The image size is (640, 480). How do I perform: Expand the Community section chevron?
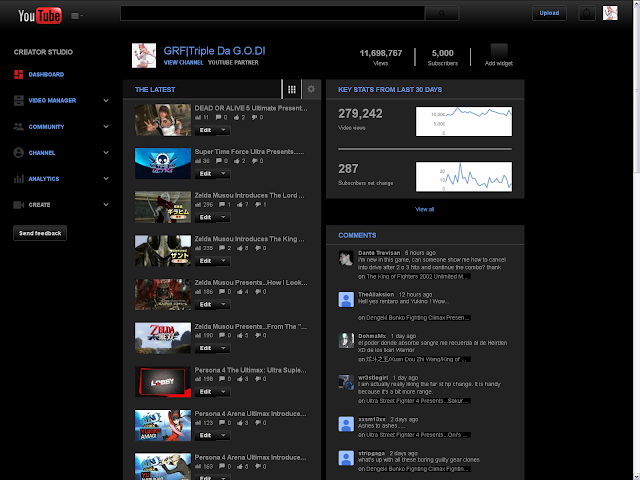pyautogui.click(x=106, y=127)
